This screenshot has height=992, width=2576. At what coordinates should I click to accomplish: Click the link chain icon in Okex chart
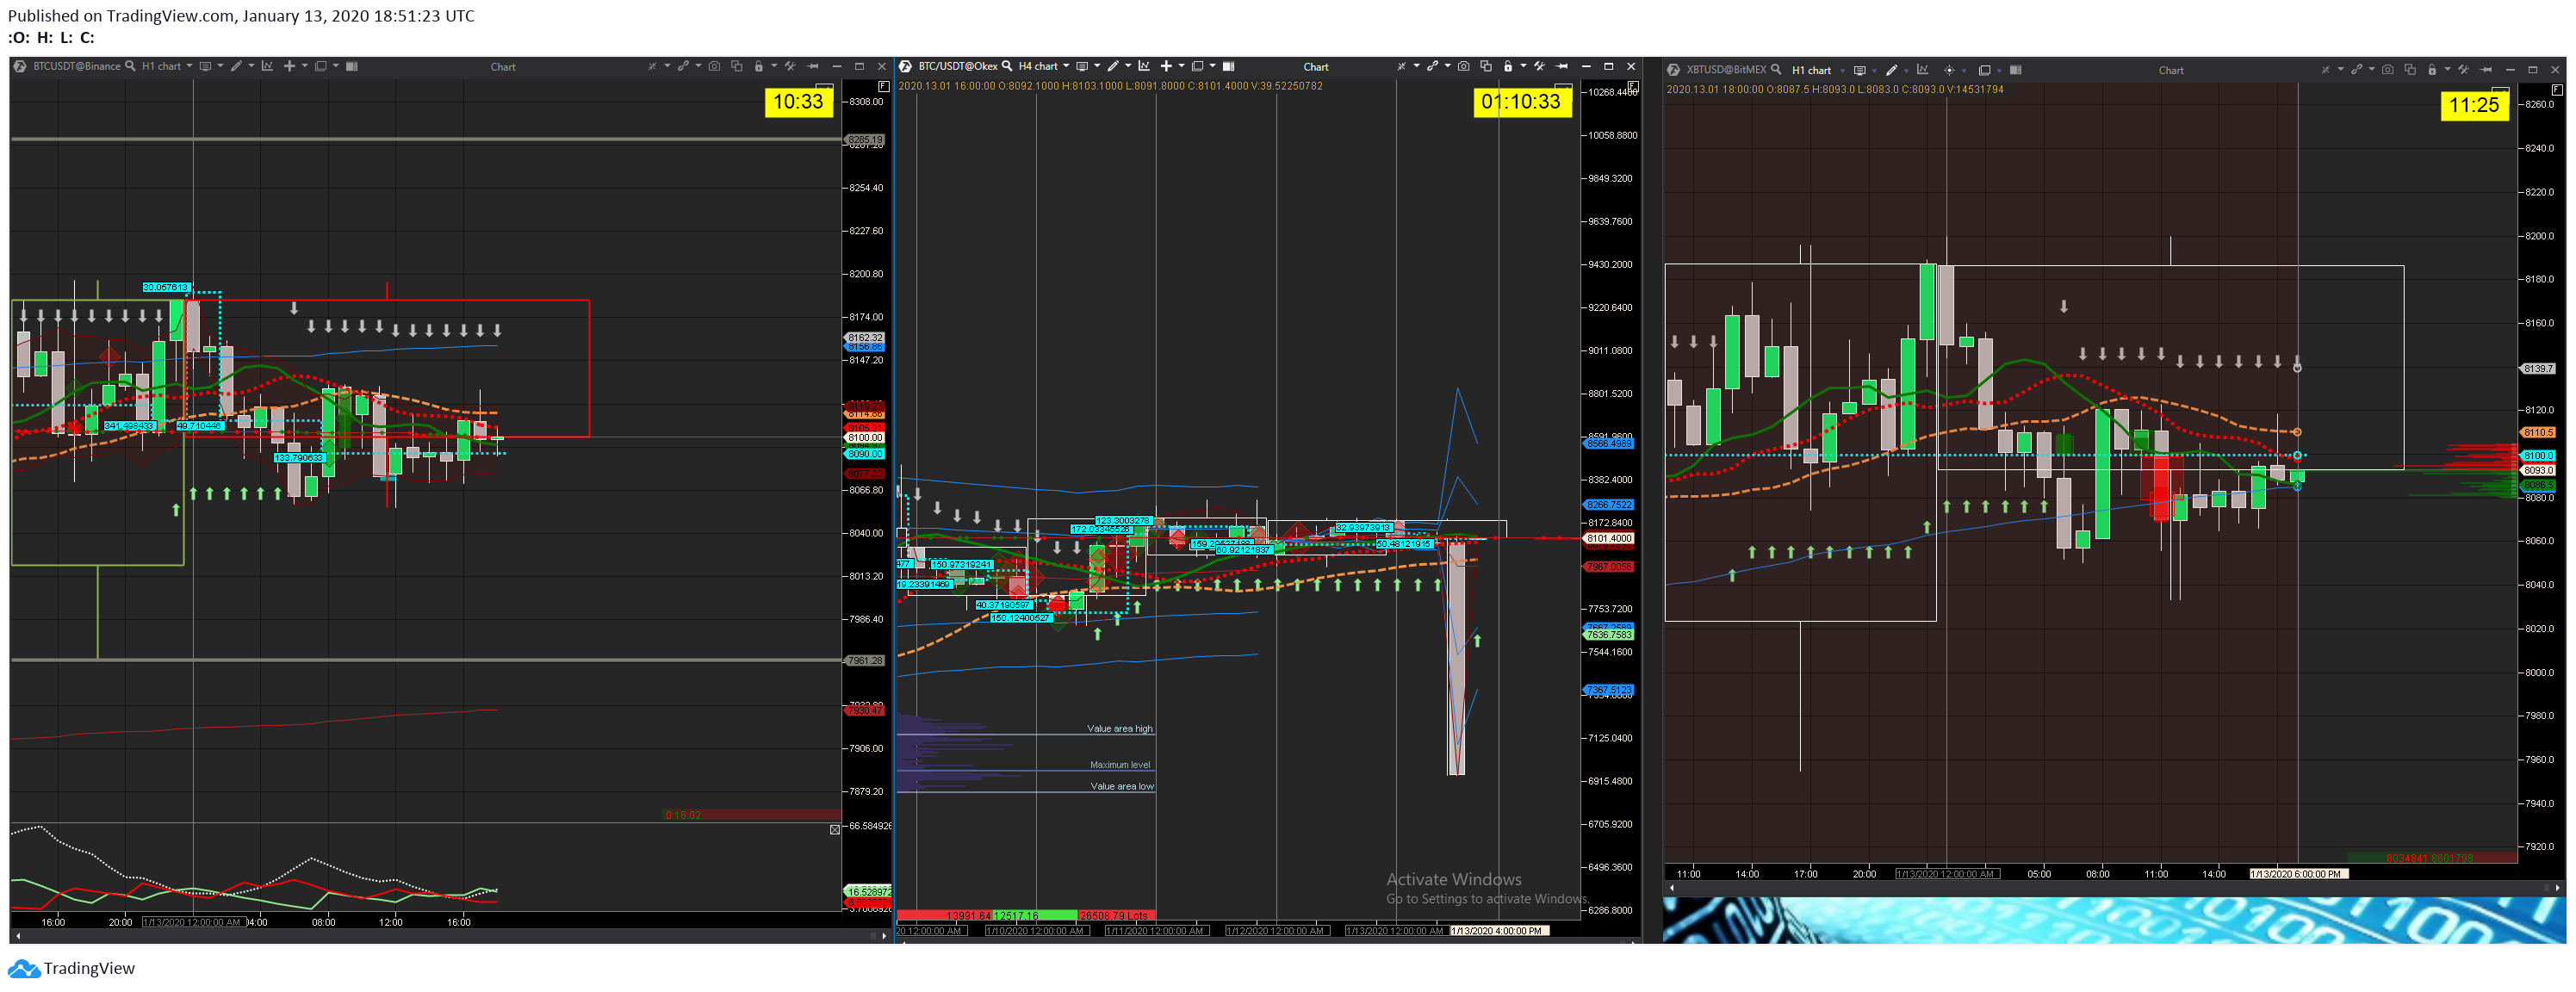tap(1432, 66)
